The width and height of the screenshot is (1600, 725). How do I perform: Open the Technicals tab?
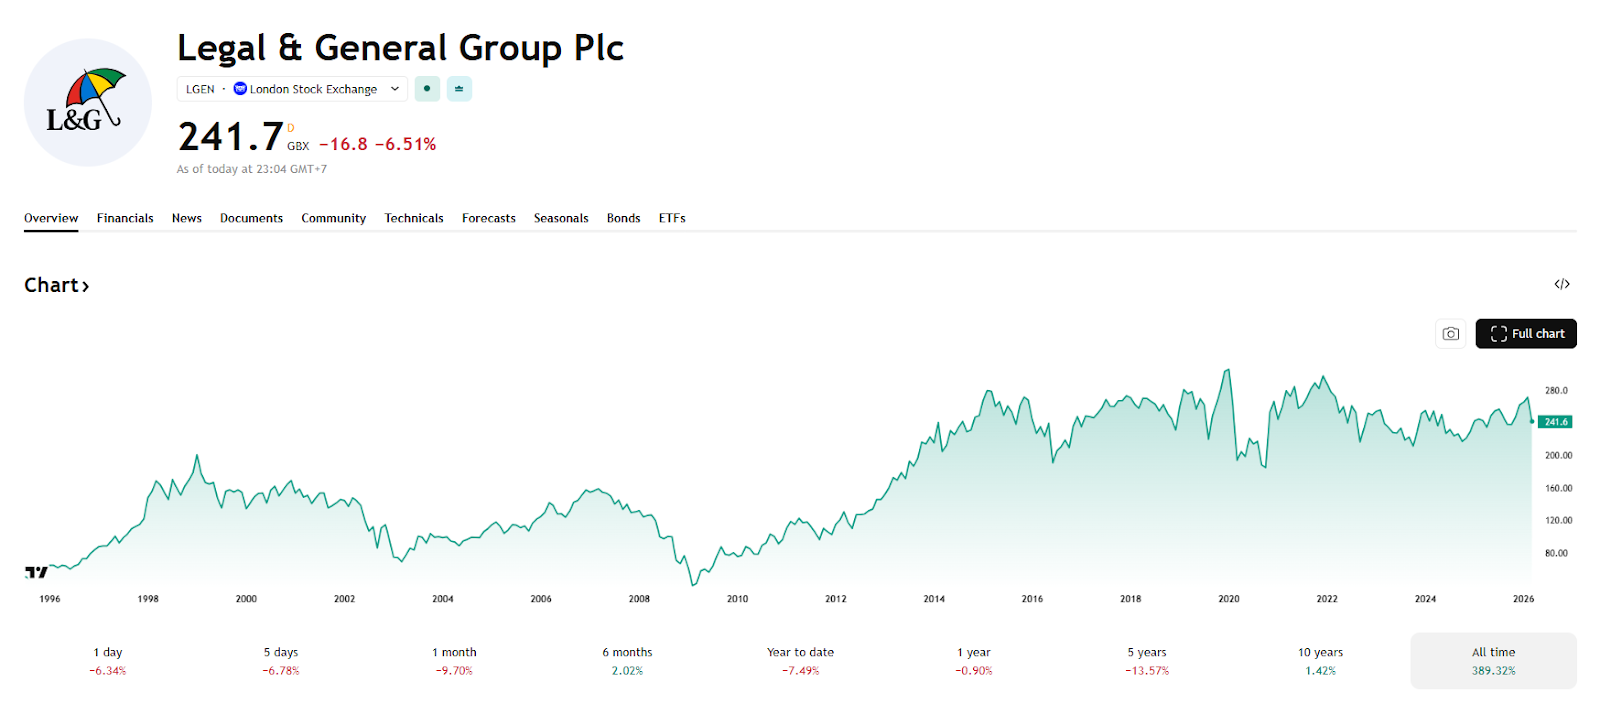[414, 218]
